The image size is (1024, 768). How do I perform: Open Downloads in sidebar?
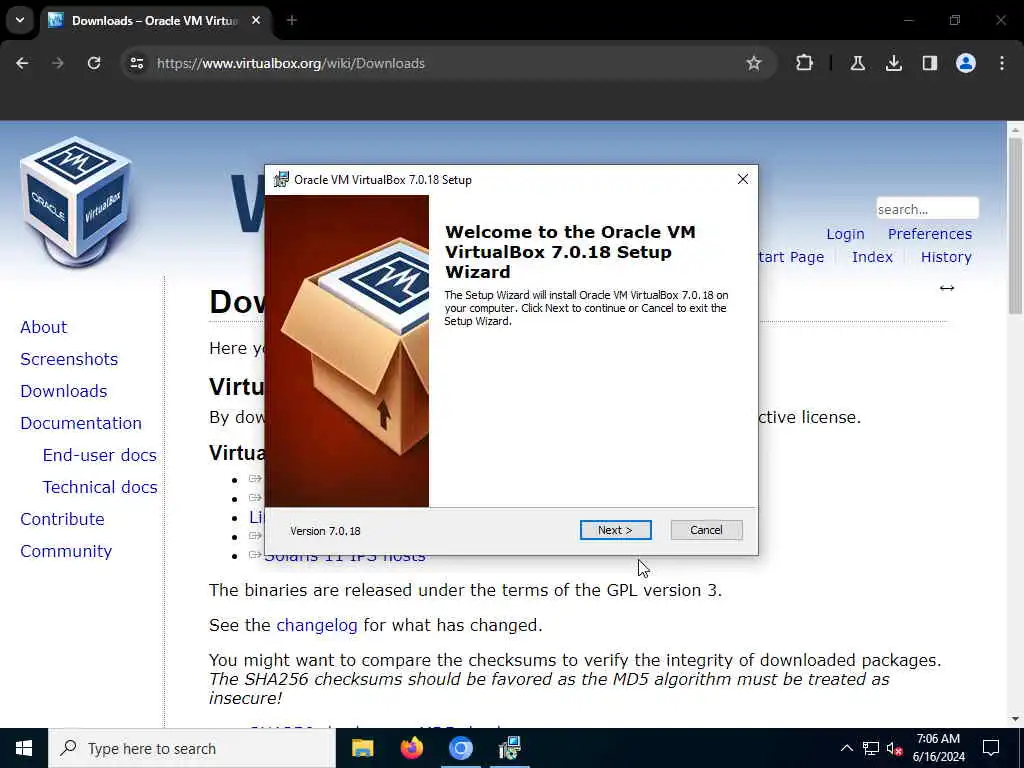(64, 391)
